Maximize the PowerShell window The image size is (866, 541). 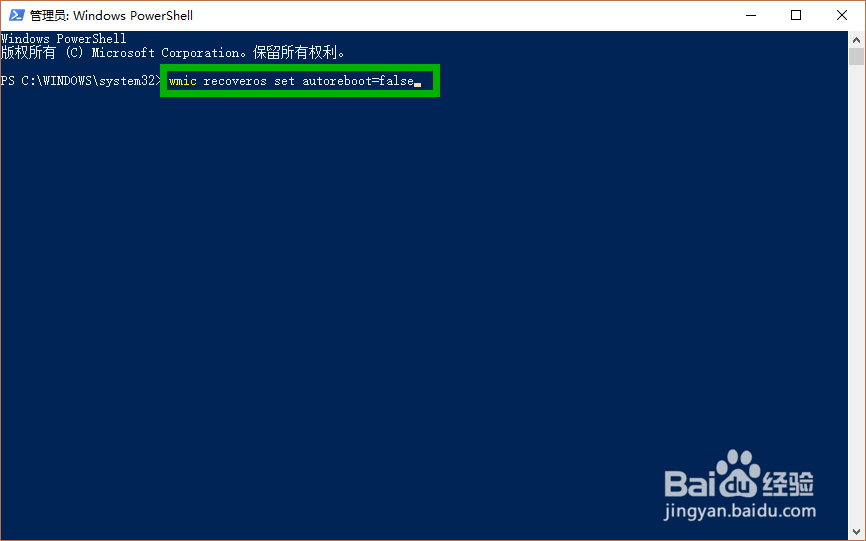[x=796, y=15]
